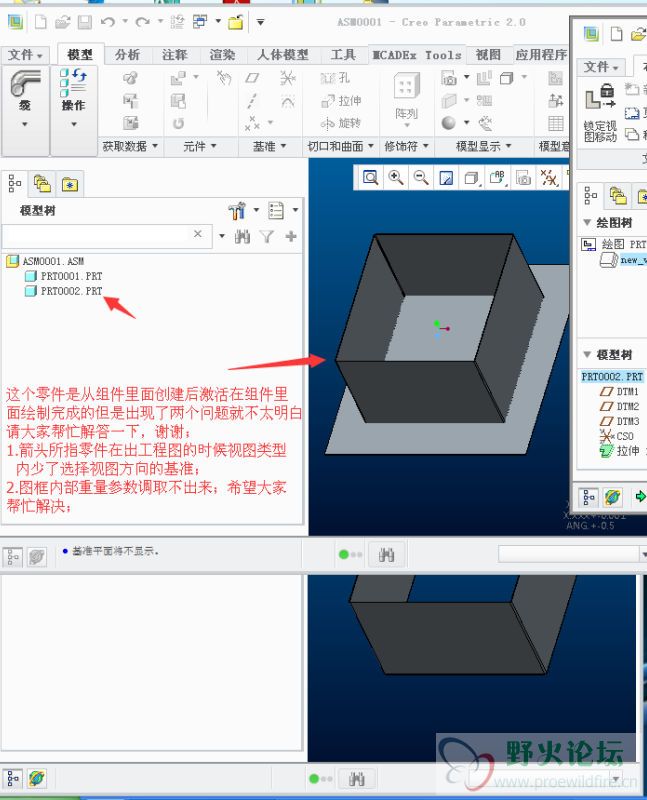Click the Windows switch icon in quick access toolbar
The height and width of the screenshot is (800, 647).
[x=200, y=22]
